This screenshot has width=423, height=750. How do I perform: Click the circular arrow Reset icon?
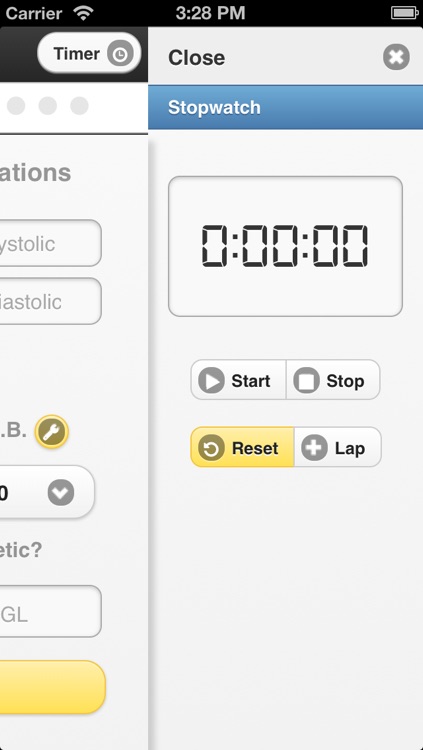pos(212,448)
